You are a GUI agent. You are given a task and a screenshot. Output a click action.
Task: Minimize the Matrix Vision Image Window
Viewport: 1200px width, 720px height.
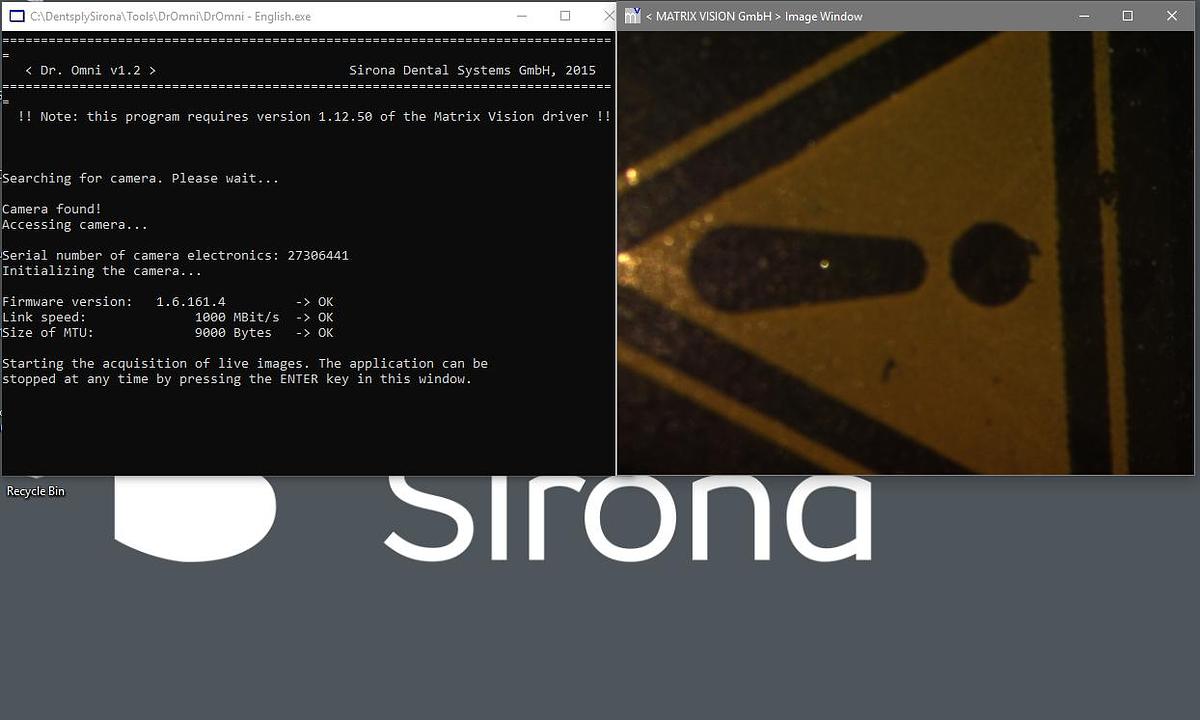click(x=1083, y=16)
